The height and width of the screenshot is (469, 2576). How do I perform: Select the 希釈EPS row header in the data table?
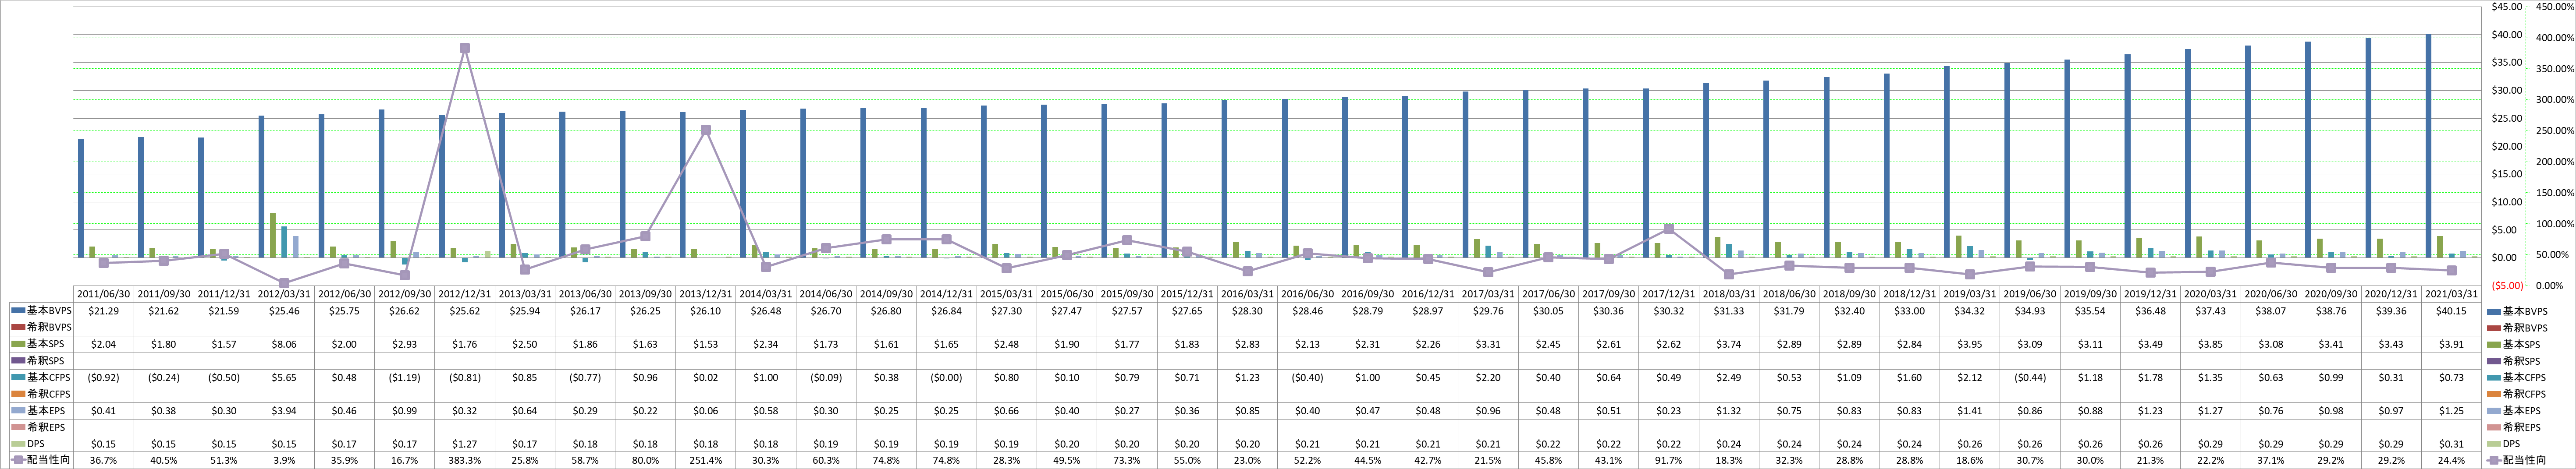41,427
